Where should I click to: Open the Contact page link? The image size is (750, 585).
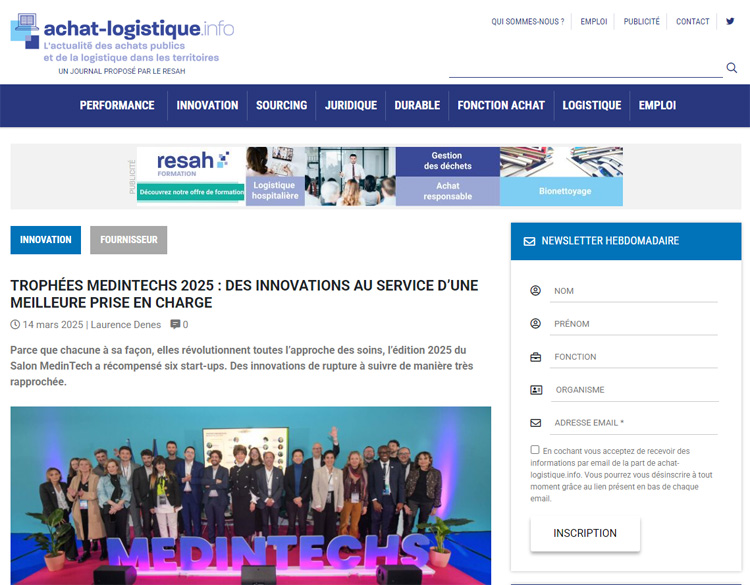pyautogui.click(x=692, y=22)
